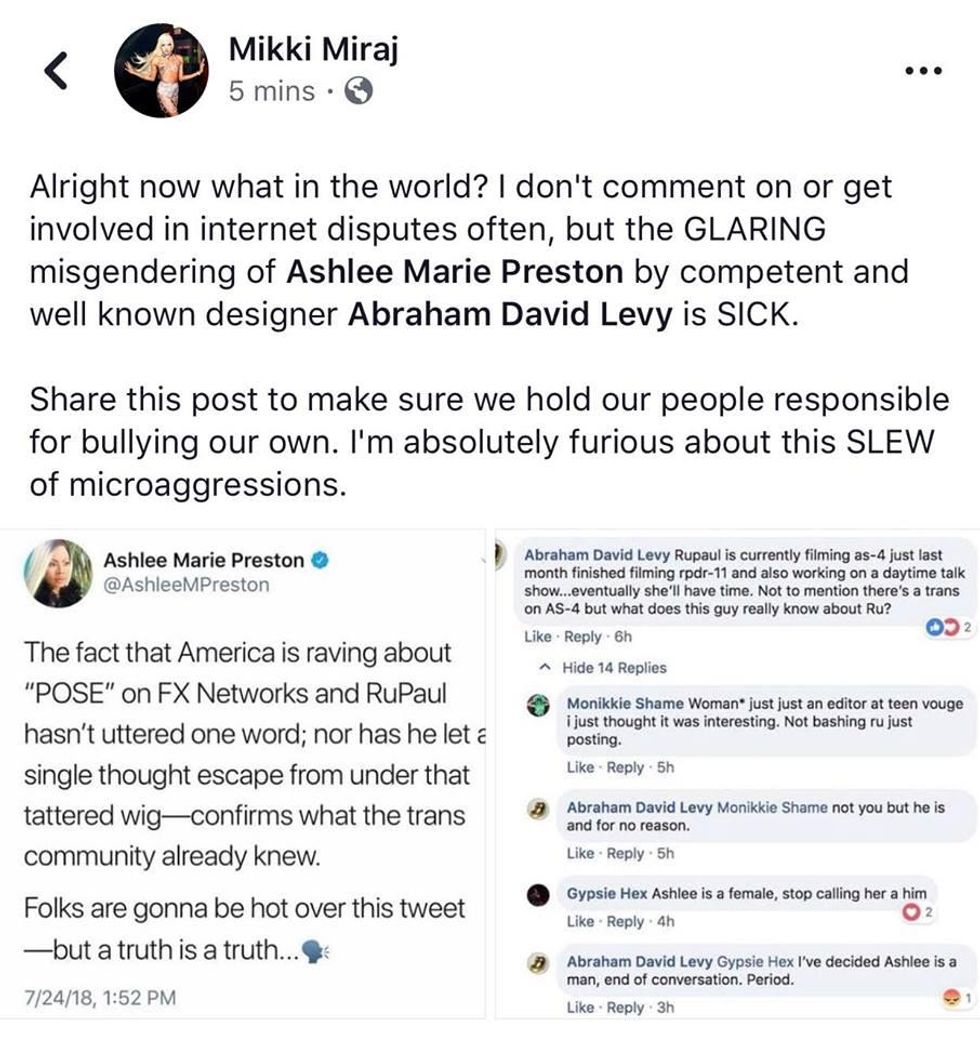Open Mikki Miraj's profile name link
Image resolution: width=980 pixels, height=1038 pixels.
pyautogui.click(x=313, y=49)
